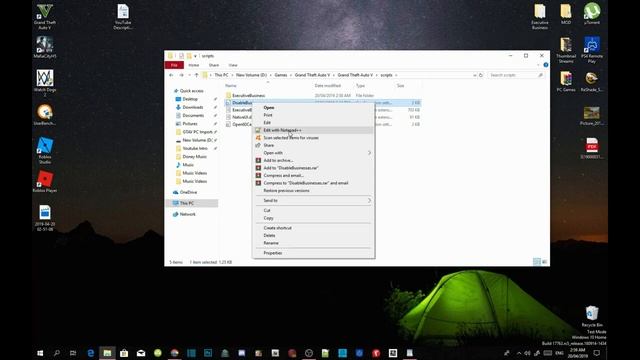
Task: Show hidden system tray icons
Action: click(519, 353)
